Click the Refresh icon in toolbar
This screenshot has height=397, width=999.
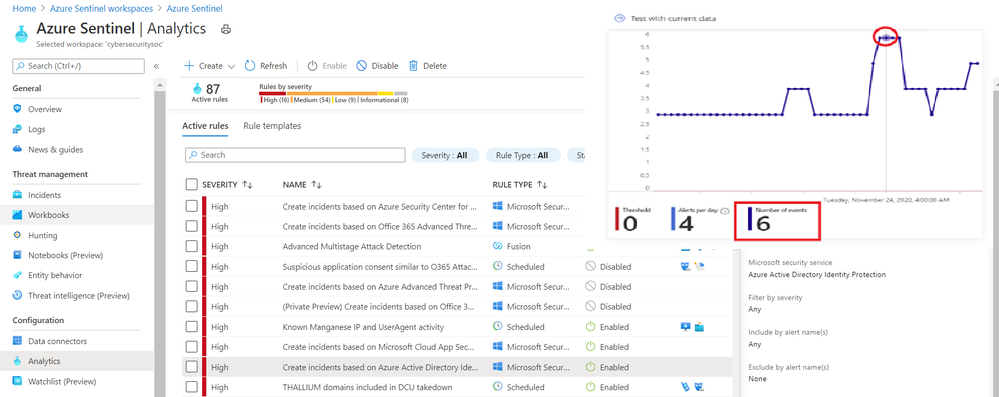pos(250,66)
